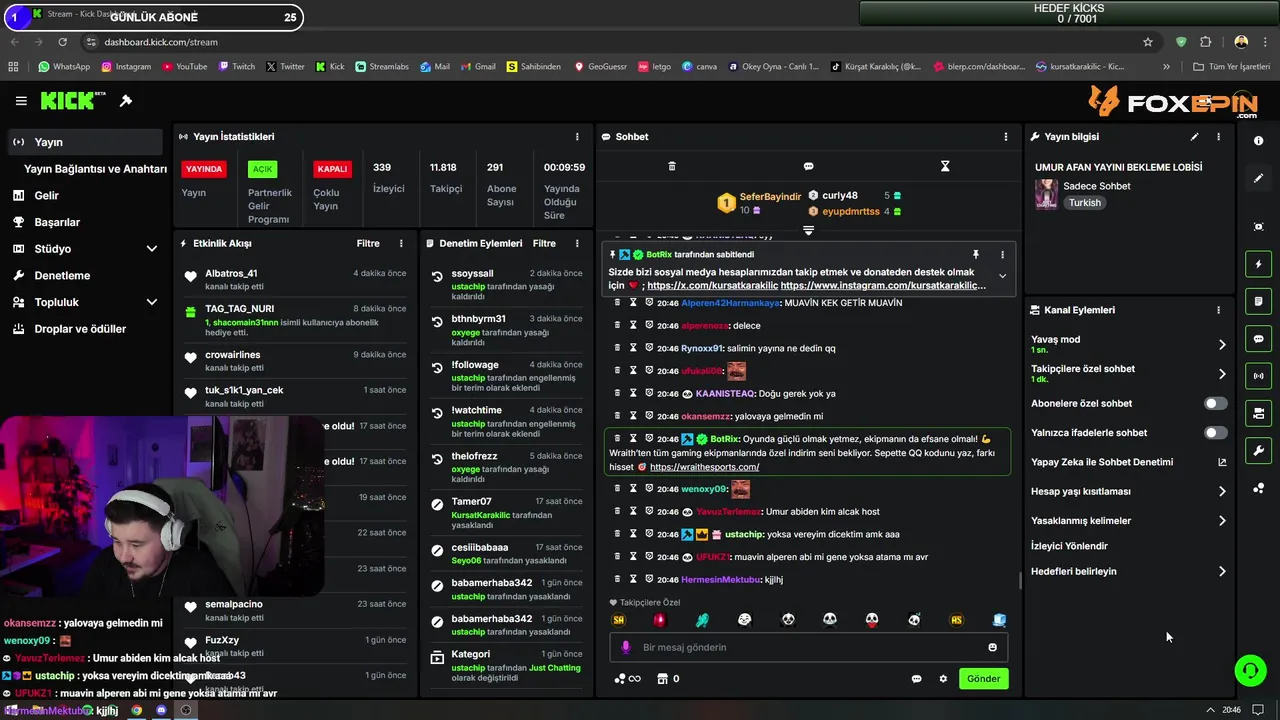The height and width of the screenshot is (720, 1280).
Task: Expand the Stüdyo sidebar section
Action: pyautogui.click(x=152, y=249)
